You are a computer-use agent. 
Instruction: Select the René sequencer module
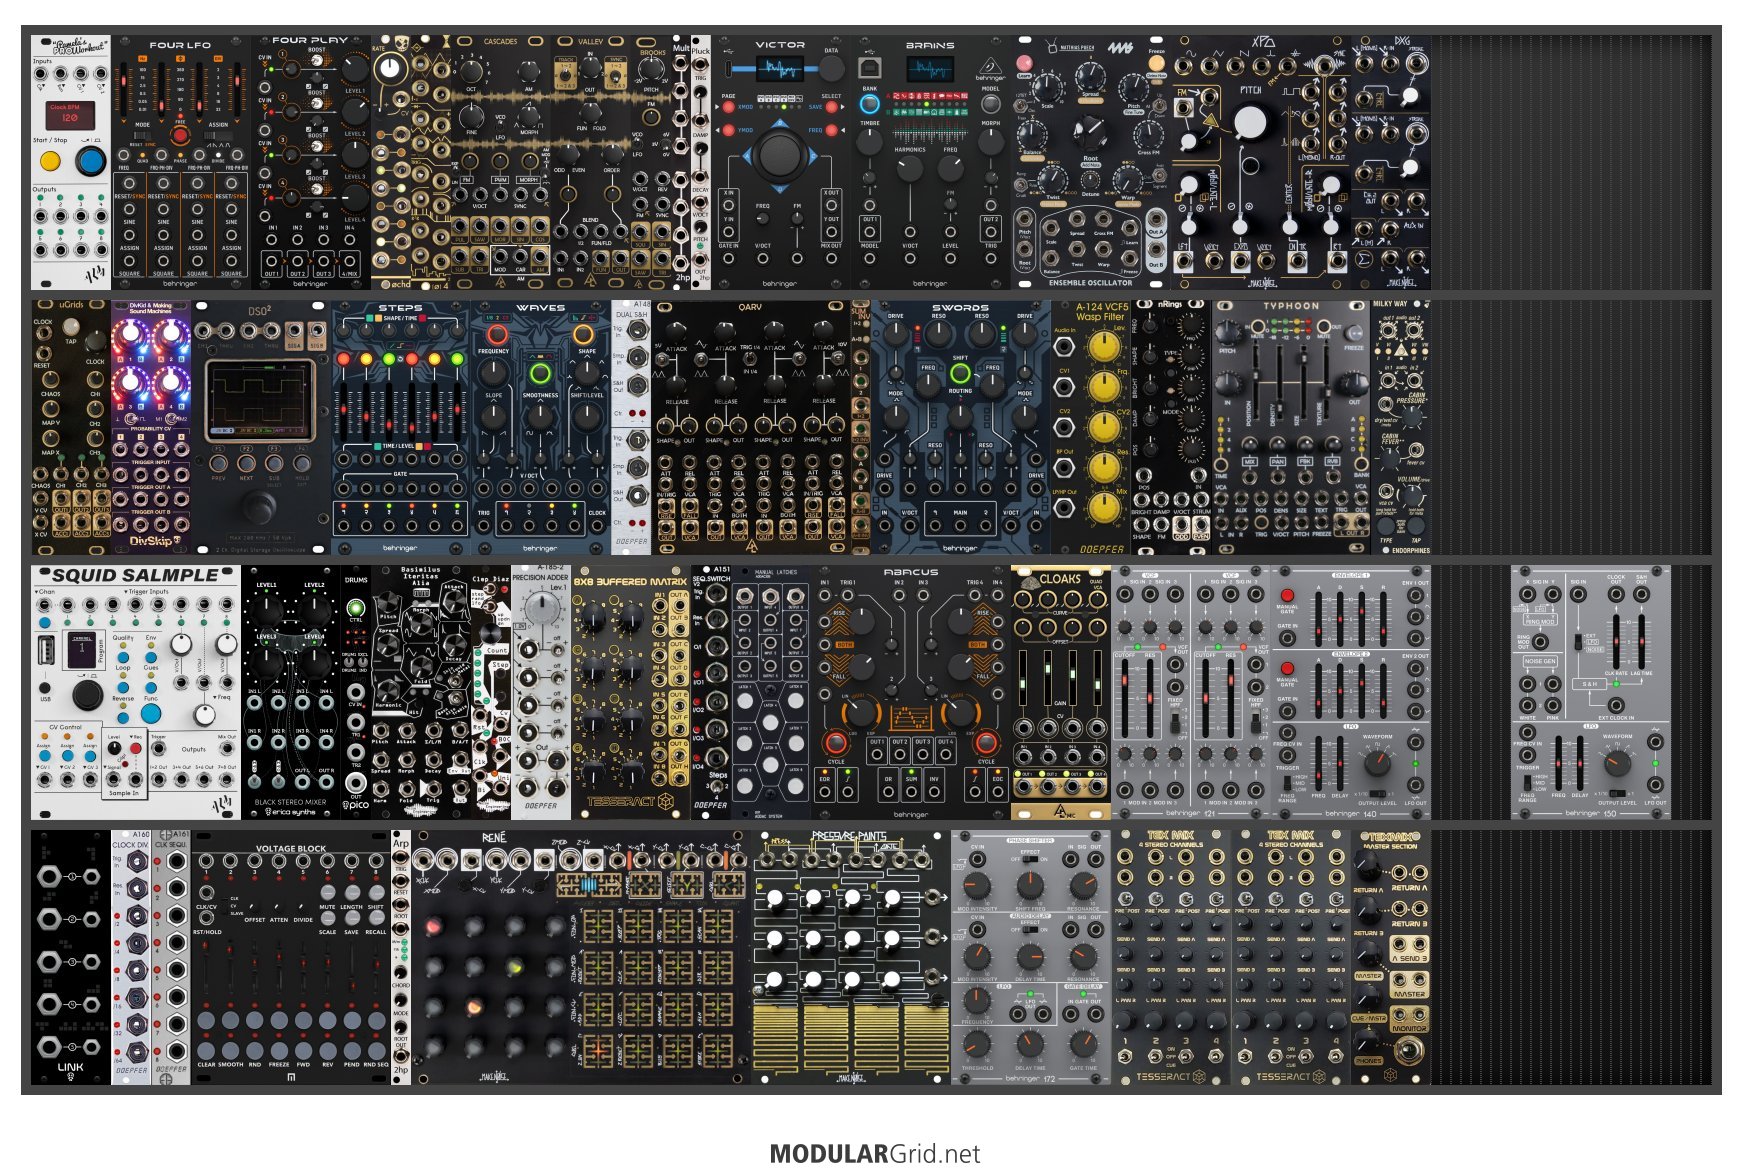(x=581, y=956)
